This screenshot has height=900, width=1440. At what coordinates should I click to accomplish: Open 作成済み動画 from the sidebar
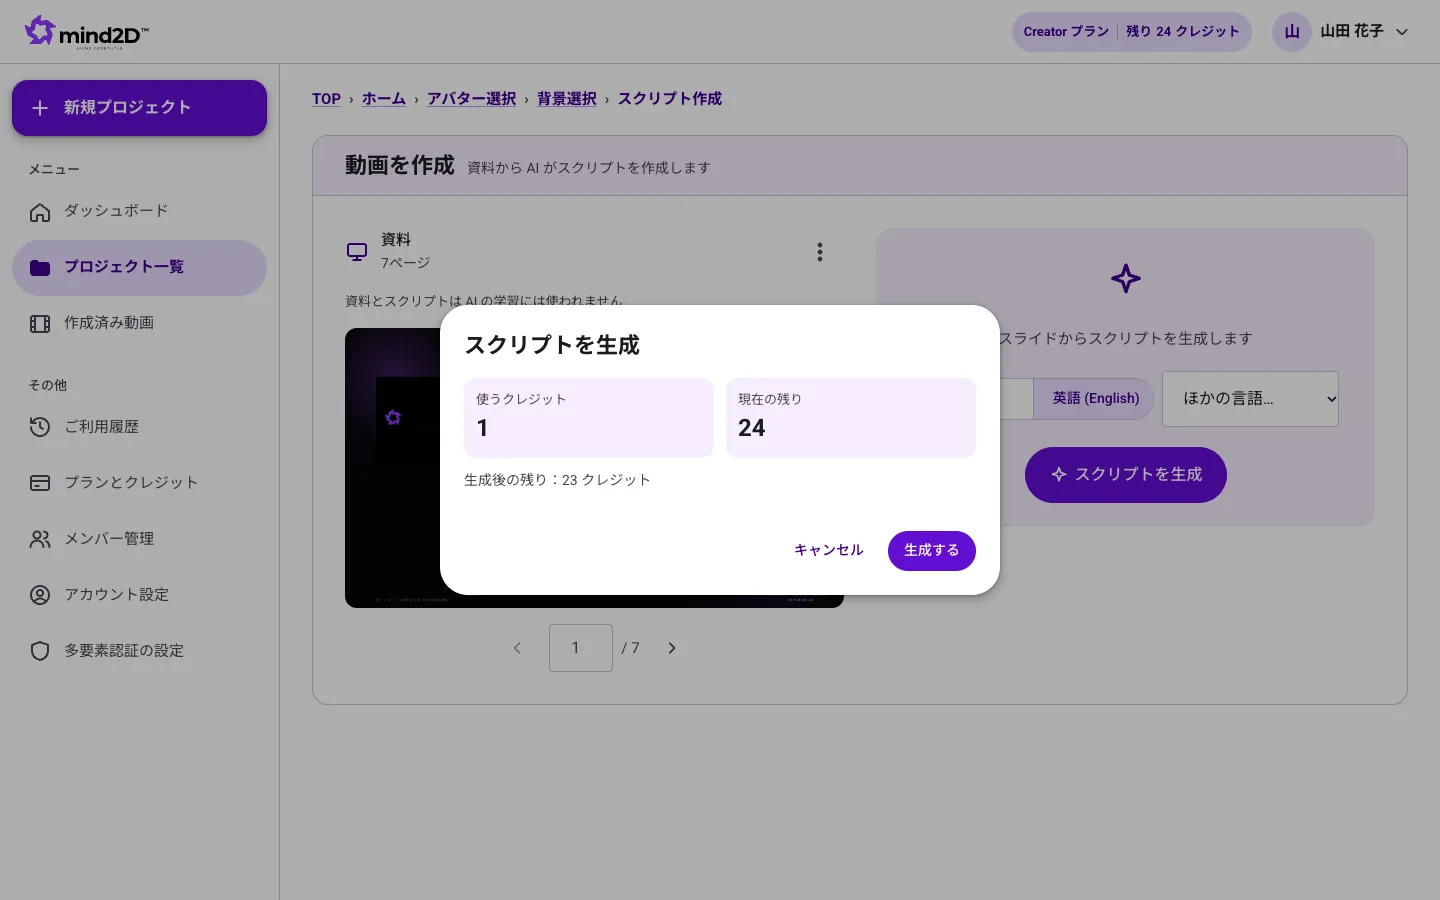139,323
